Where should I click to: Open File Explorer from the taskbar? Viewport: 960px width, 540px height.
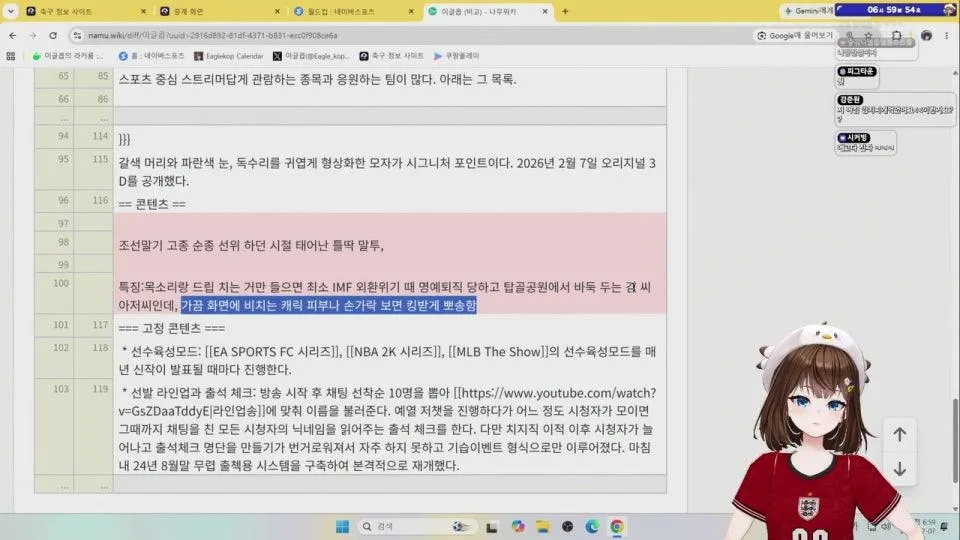tap(542, 527)
